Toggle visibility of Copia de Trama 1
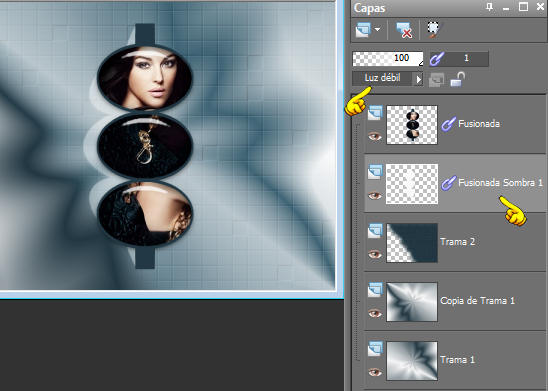The height and width of the screenshot is (391, 548). click(375, 313)
